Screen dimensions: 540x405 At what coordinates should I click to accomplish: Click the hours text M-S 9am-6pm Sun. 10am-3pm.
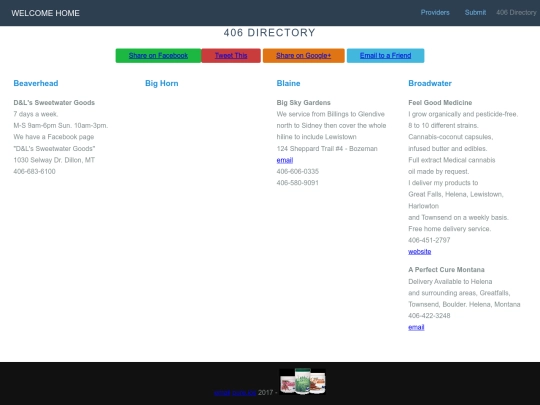pos(61,126)
